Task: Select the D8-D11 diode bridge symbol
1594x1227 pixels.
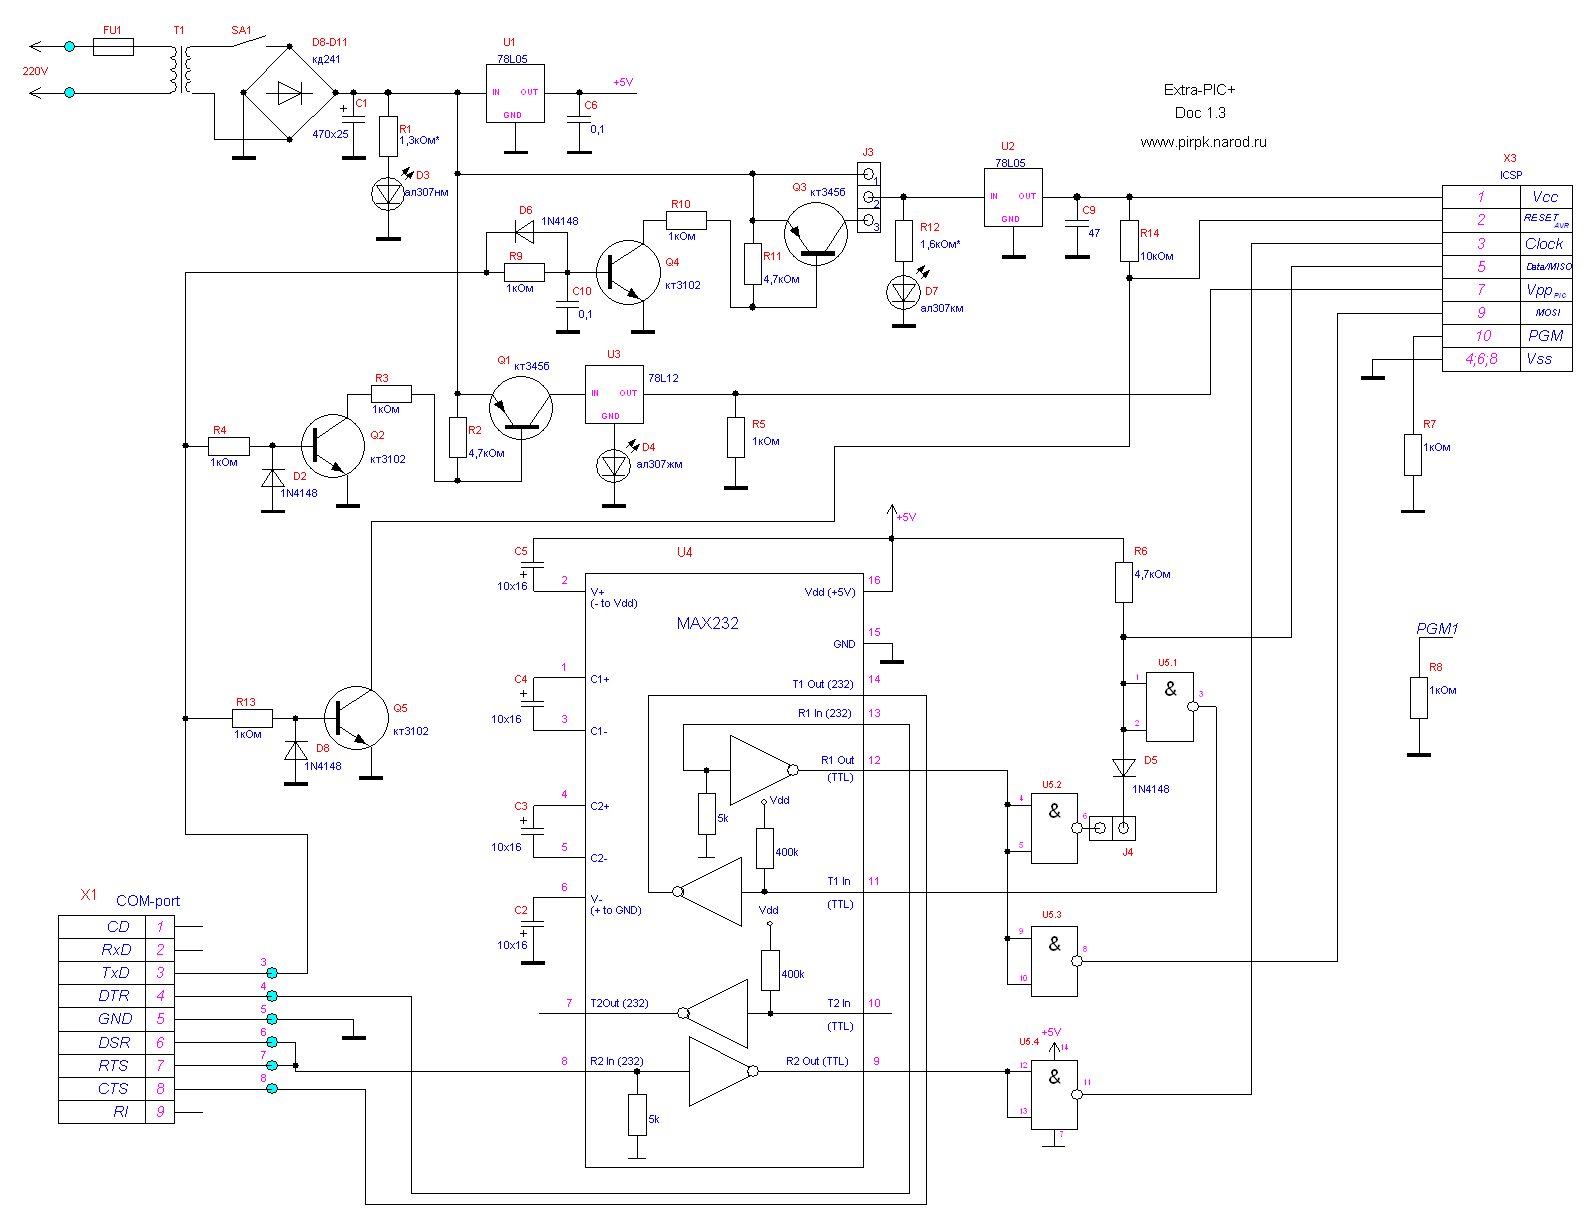Action: click(x=290, y=93)
